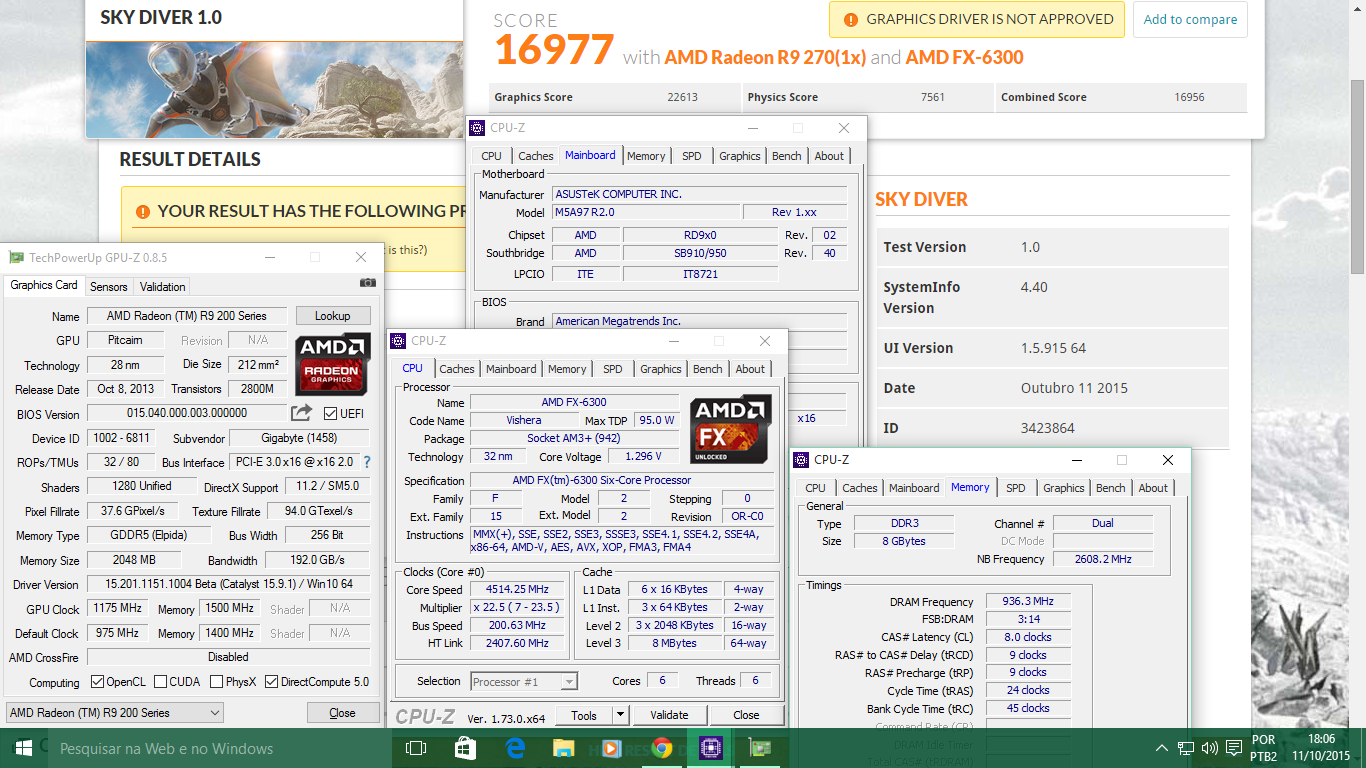Switch to the Sensors tab in GPU-Z

click(109, 287)
